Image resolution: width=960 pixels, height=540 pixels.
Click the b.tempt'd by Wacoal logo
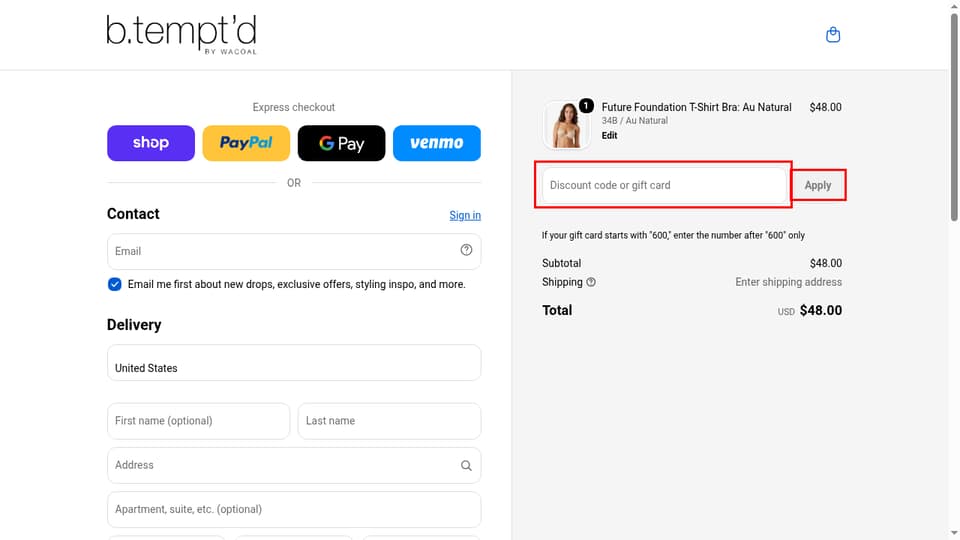coord(181,35)
